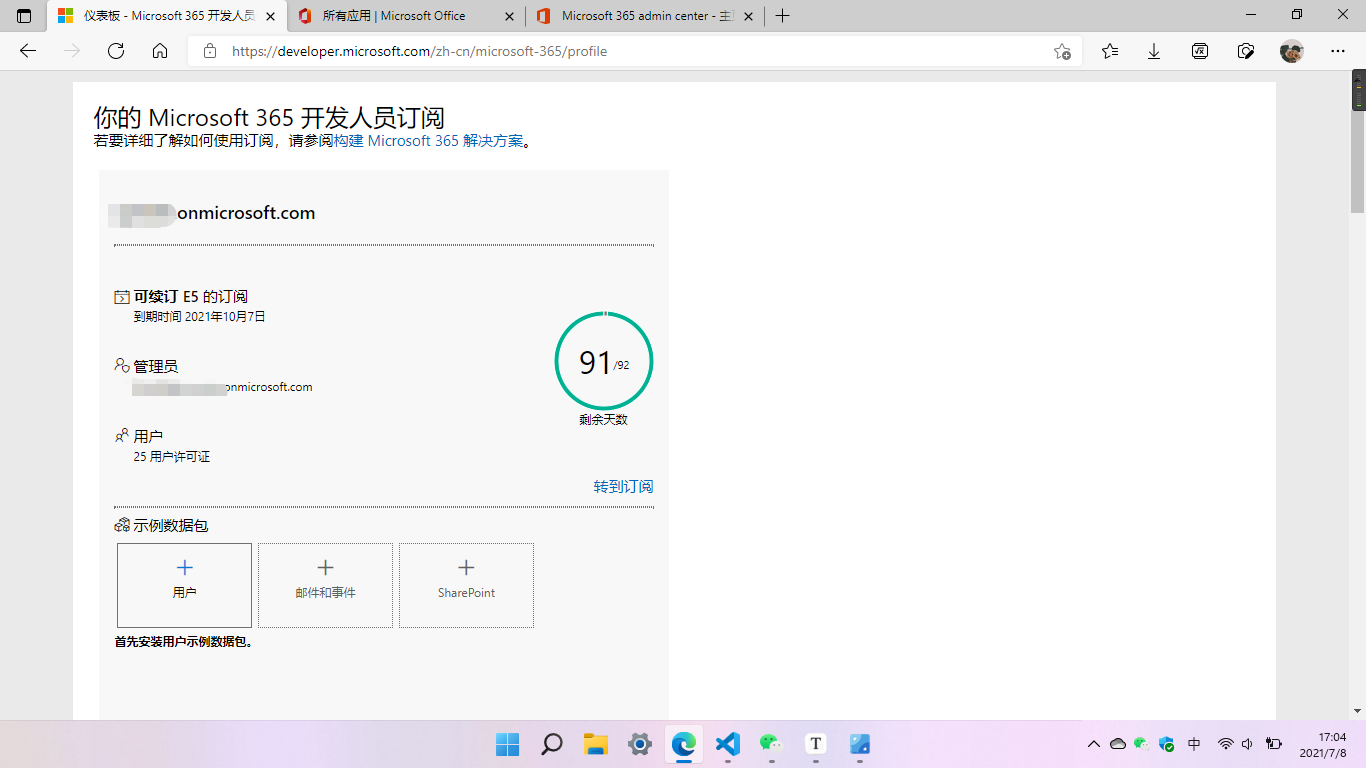Click the 25 用户许可证 text
Image resolution: width=1366 pixels, height=768 pixels.
(172, 457)
